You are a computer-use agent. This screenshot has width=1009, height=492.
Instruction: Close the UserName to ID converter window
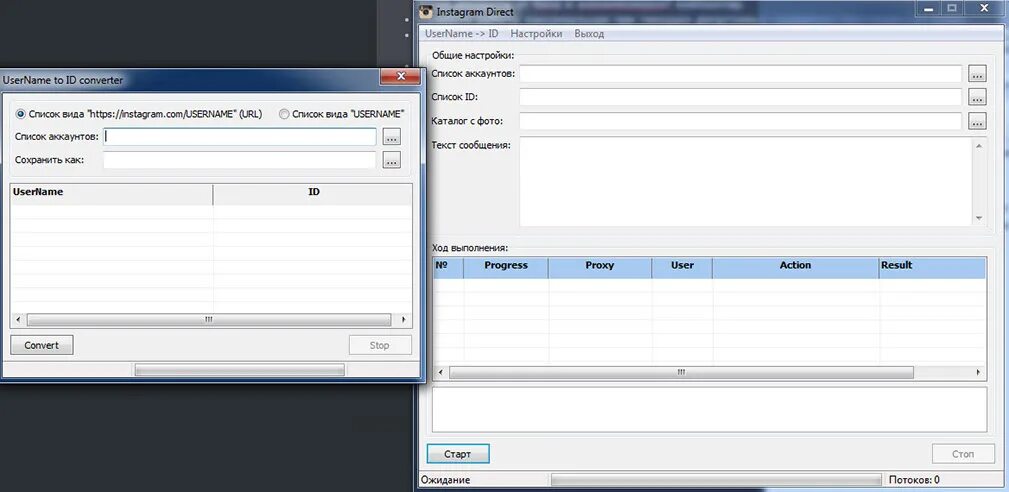pyautogui.click(x=400, y=77)
